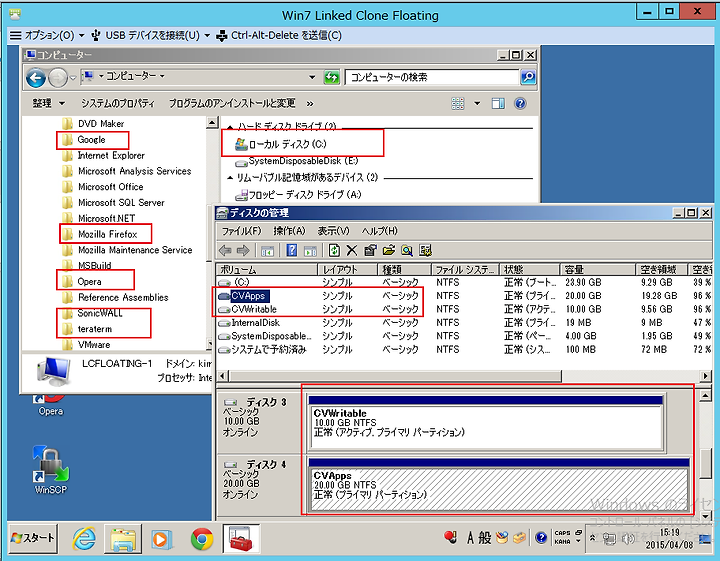Click the Explorer forward arrow button

tap(57, 77)
